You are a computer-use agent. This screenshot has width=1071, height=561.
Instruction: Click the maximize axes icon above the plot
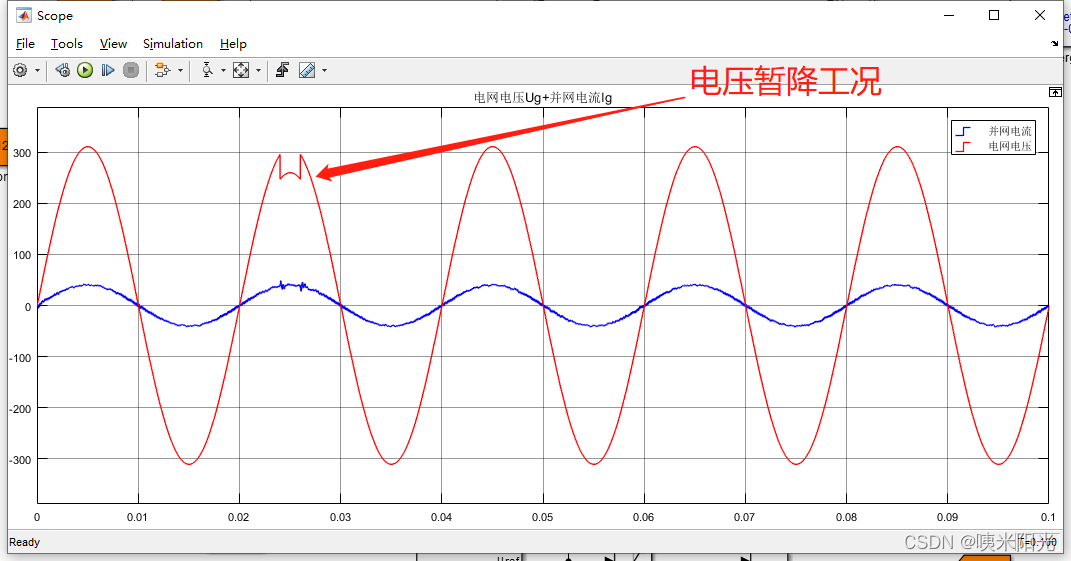point(1055,92)
